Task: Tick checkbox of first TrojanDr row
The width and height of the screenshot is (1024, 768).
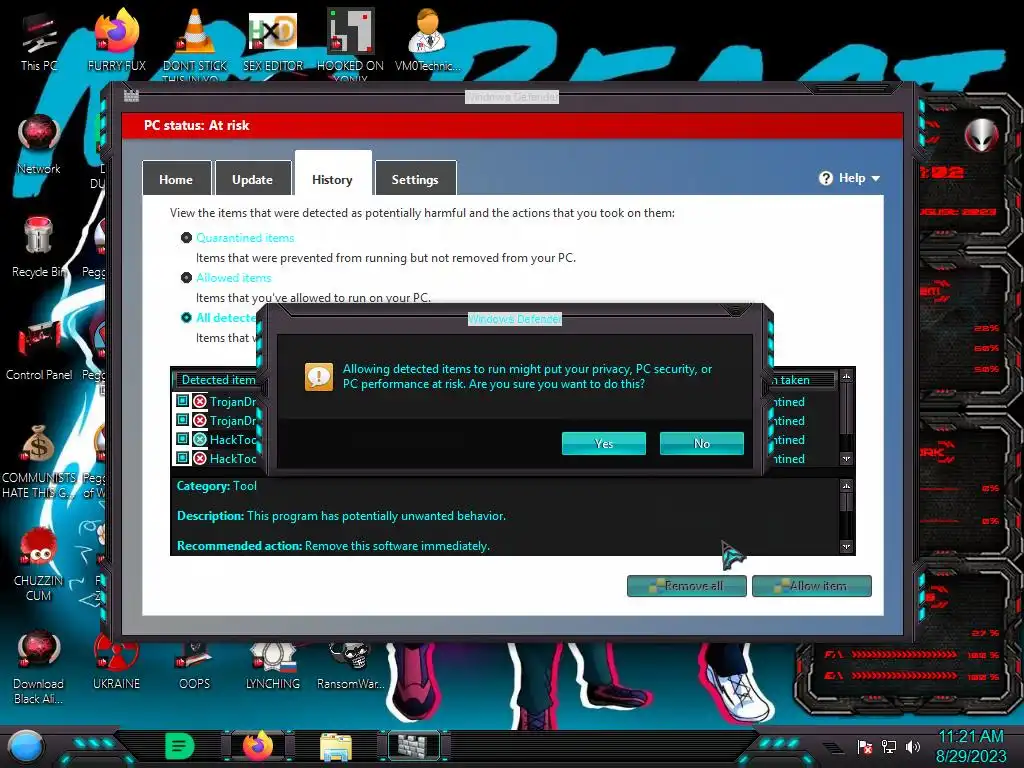Action: pyautogui.click(x=183, y=401)
